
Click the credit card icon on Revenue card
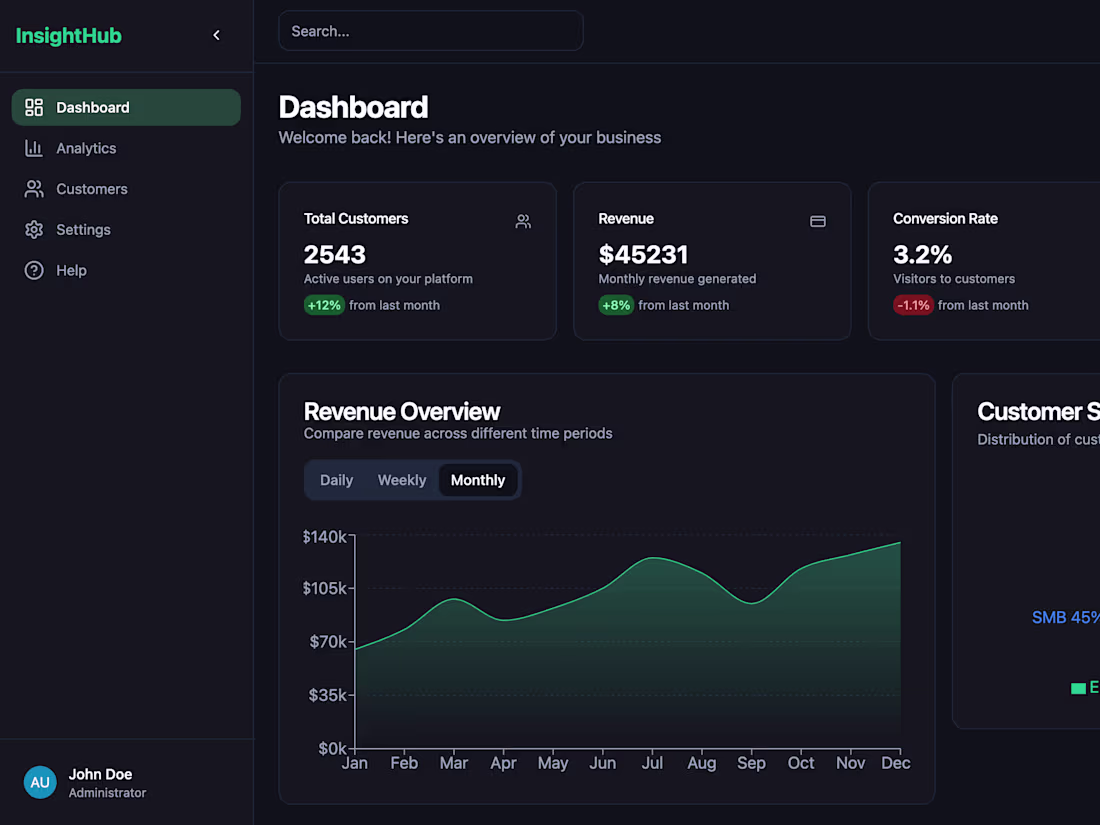click(x=818, y=221)
